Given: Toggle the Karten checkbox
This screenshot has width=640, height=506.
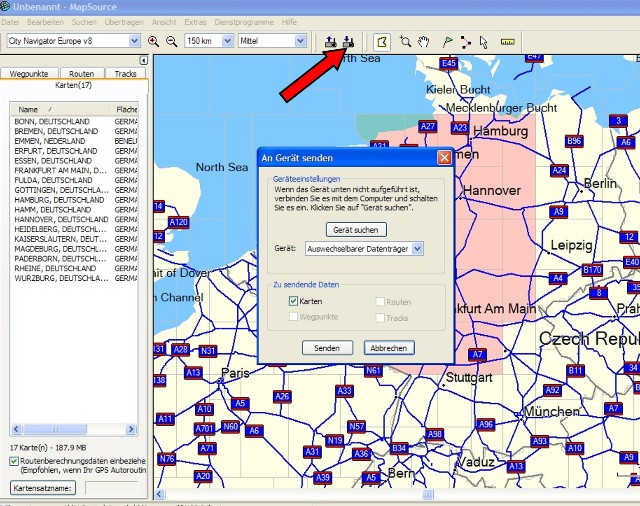Looking at the screenshot, I should click(293, 301).
